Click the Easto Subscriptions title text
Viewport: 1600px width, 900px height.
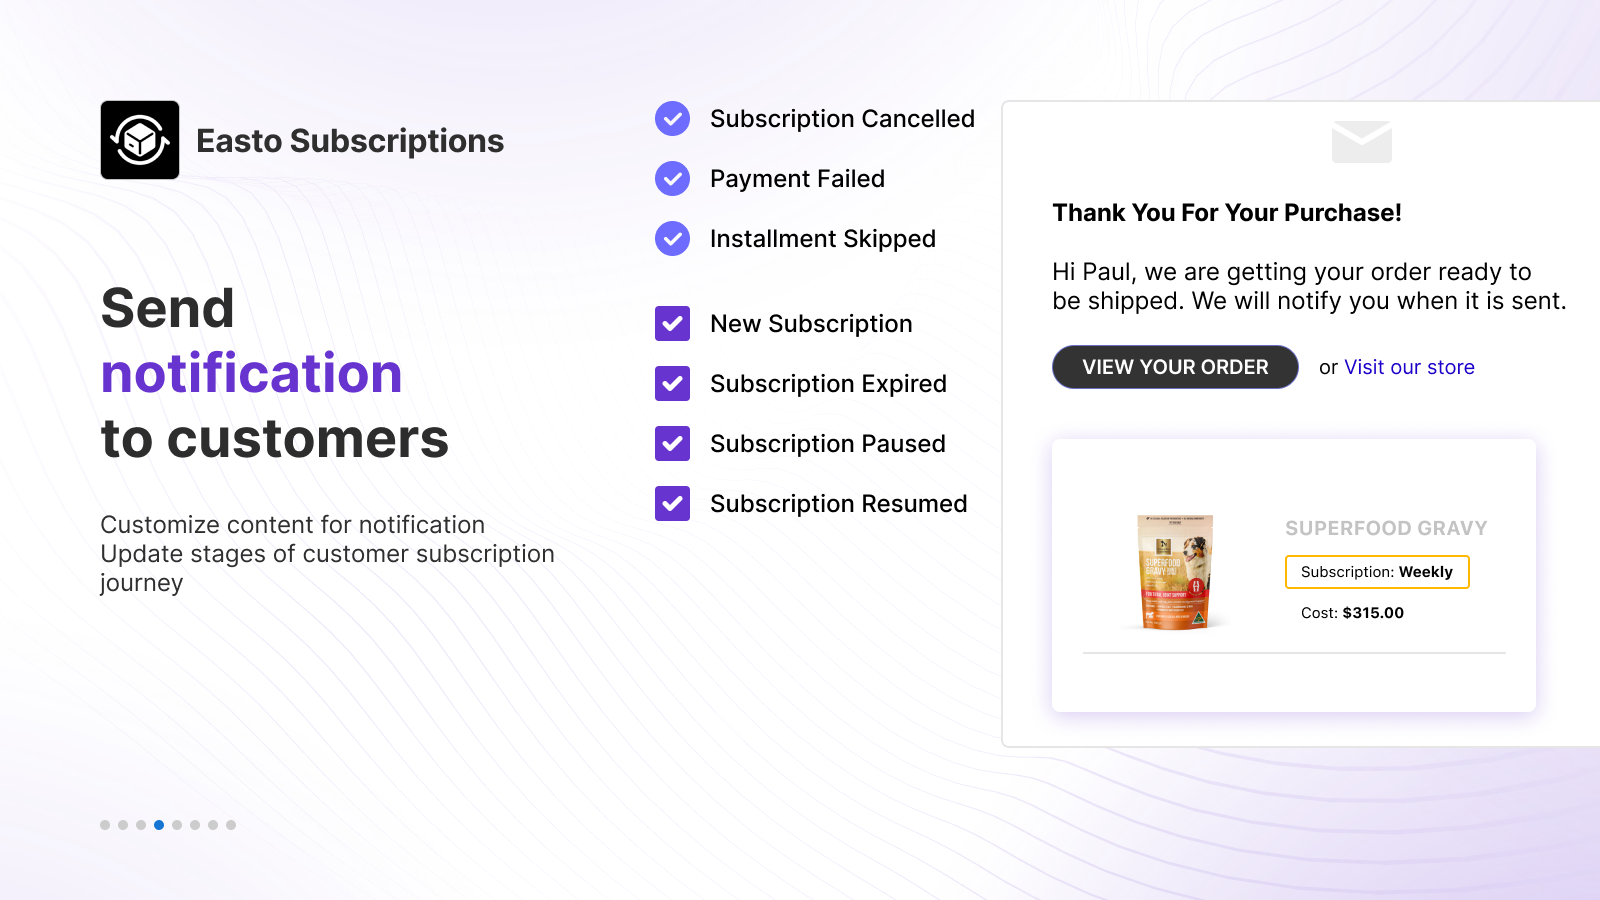pos(350,141)
